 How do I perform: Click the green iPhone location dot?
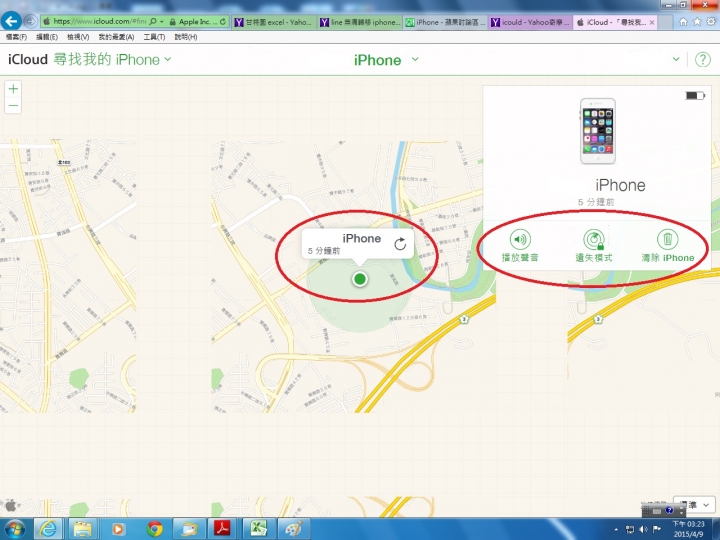point(360,279)
